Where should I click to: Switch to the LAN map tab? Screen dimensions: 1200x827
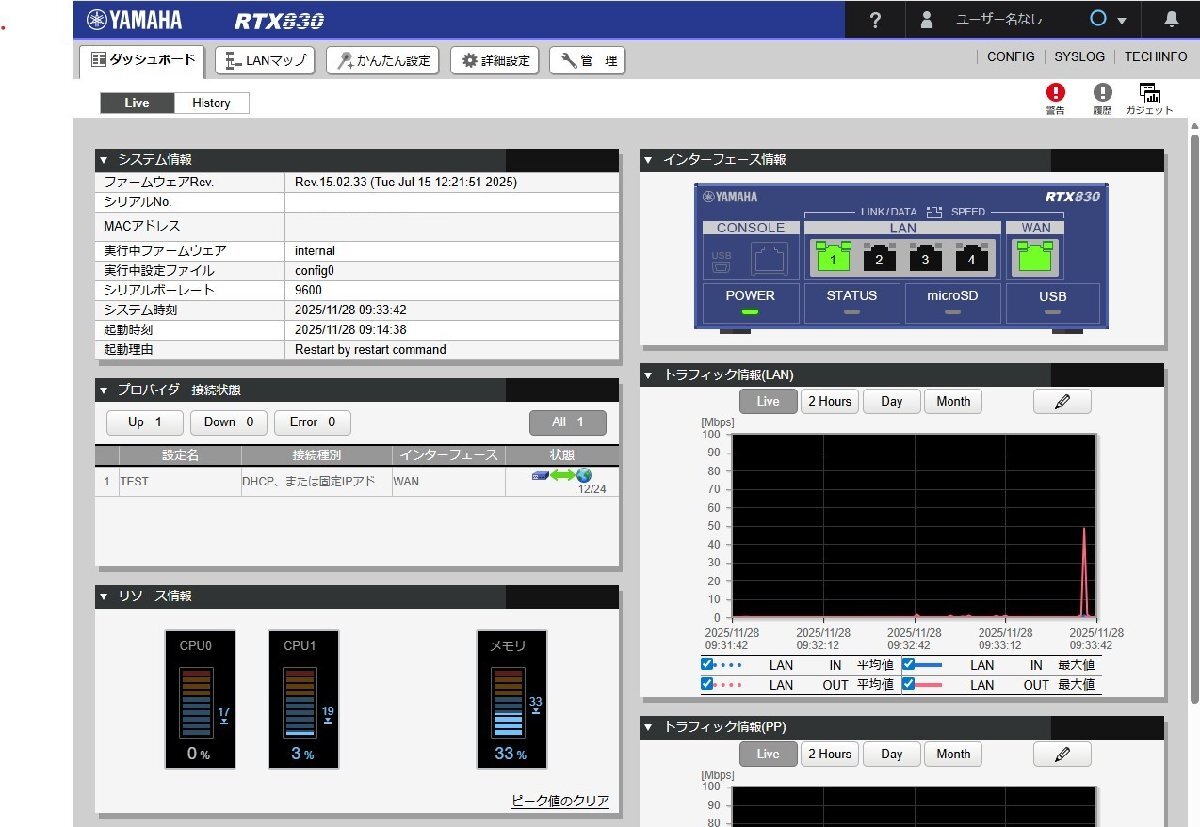point(266,61)
